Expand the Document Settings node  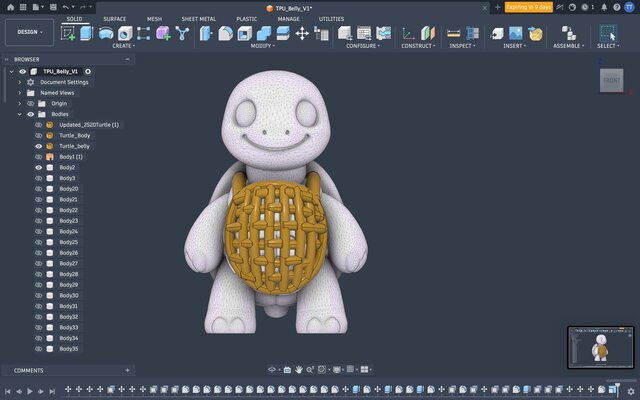click(x=19, y=82)
